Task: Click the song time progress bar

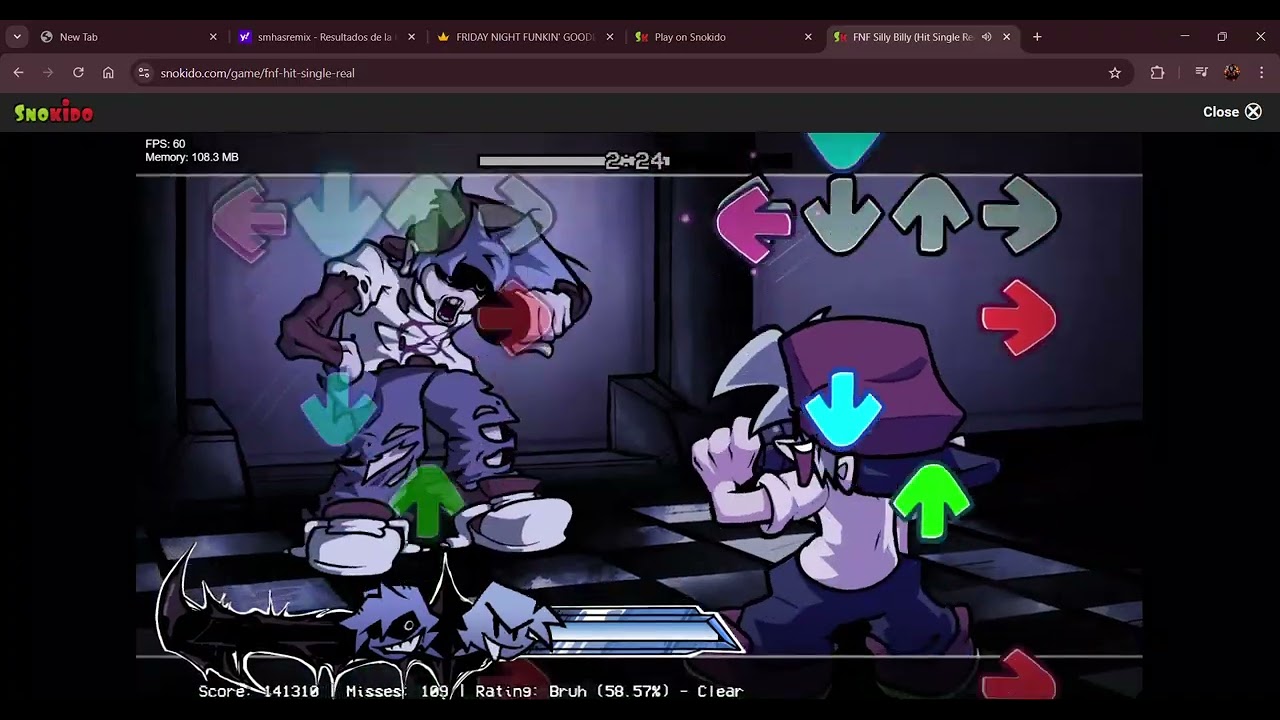Action: [x=635, y=160]
